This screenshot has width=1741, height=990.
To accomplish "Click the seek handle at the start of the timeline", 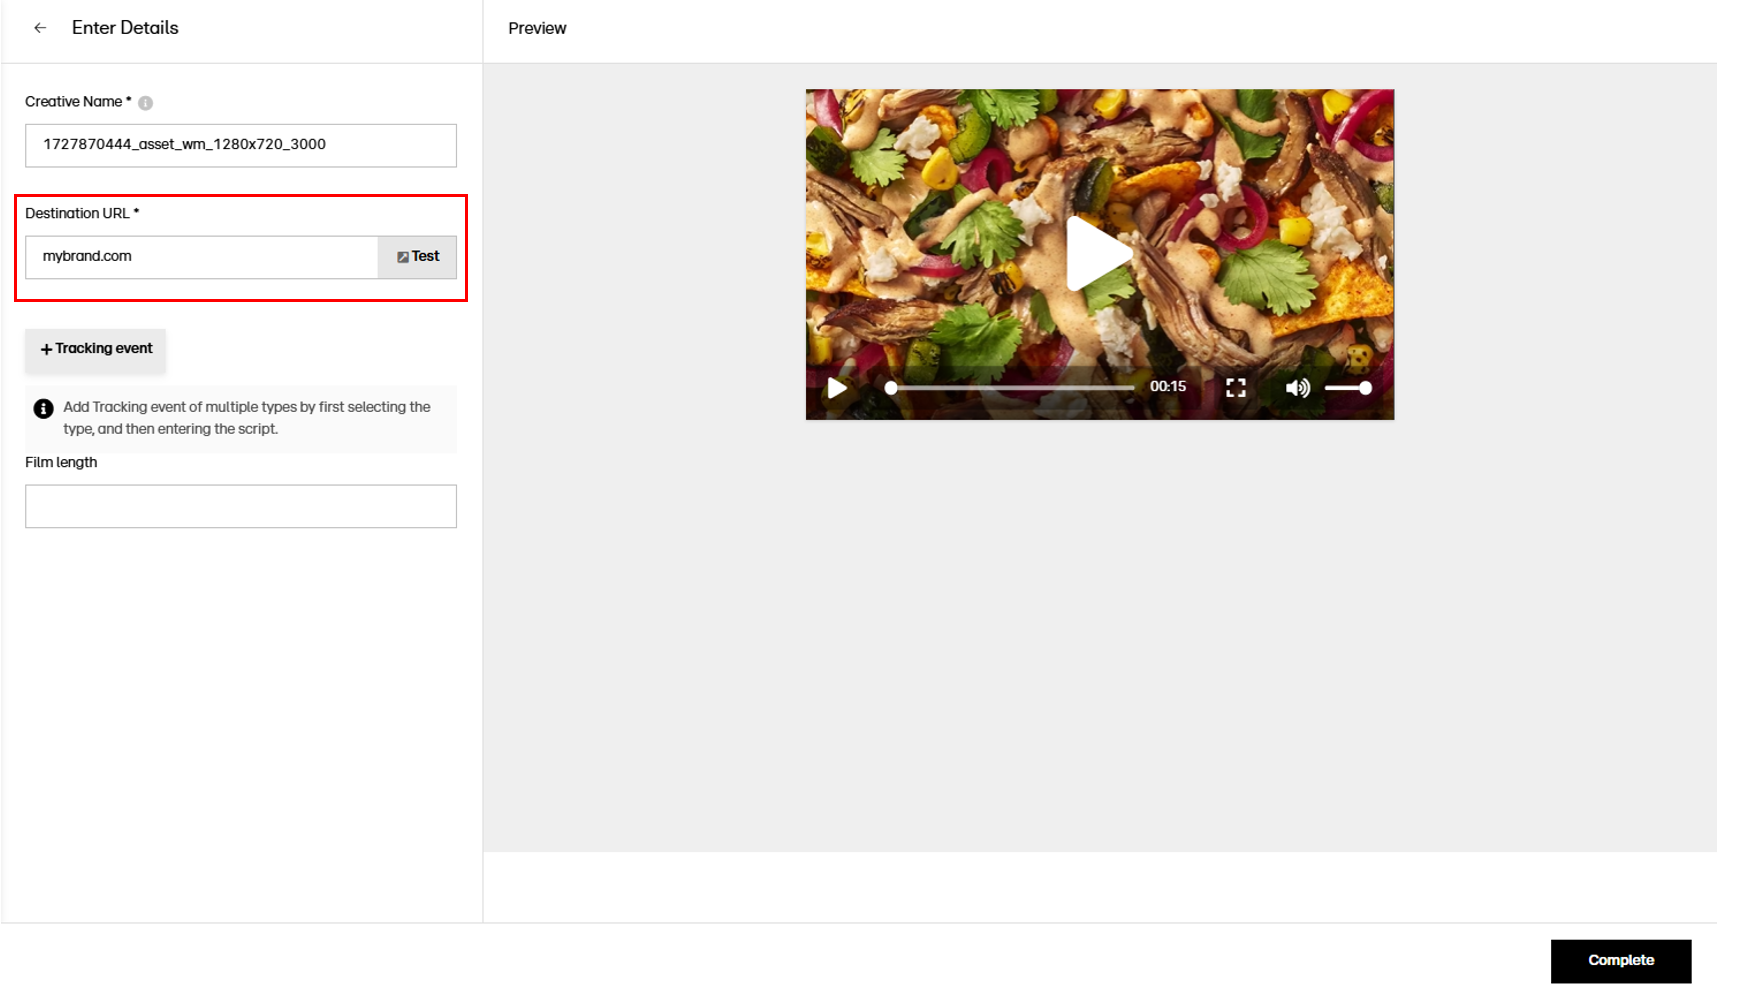I will pos(891,388).
